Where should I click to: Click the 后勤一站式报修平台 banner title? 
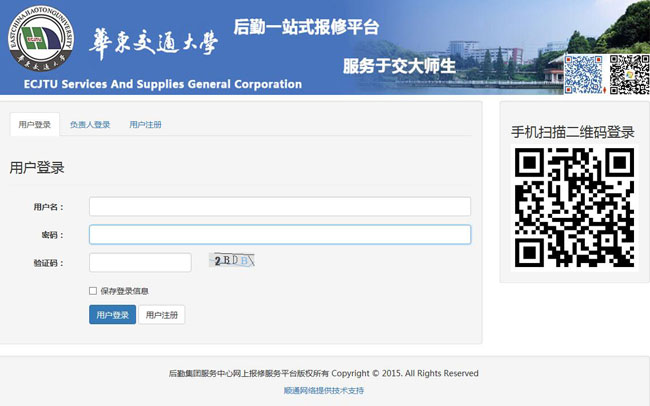[306, 27]
